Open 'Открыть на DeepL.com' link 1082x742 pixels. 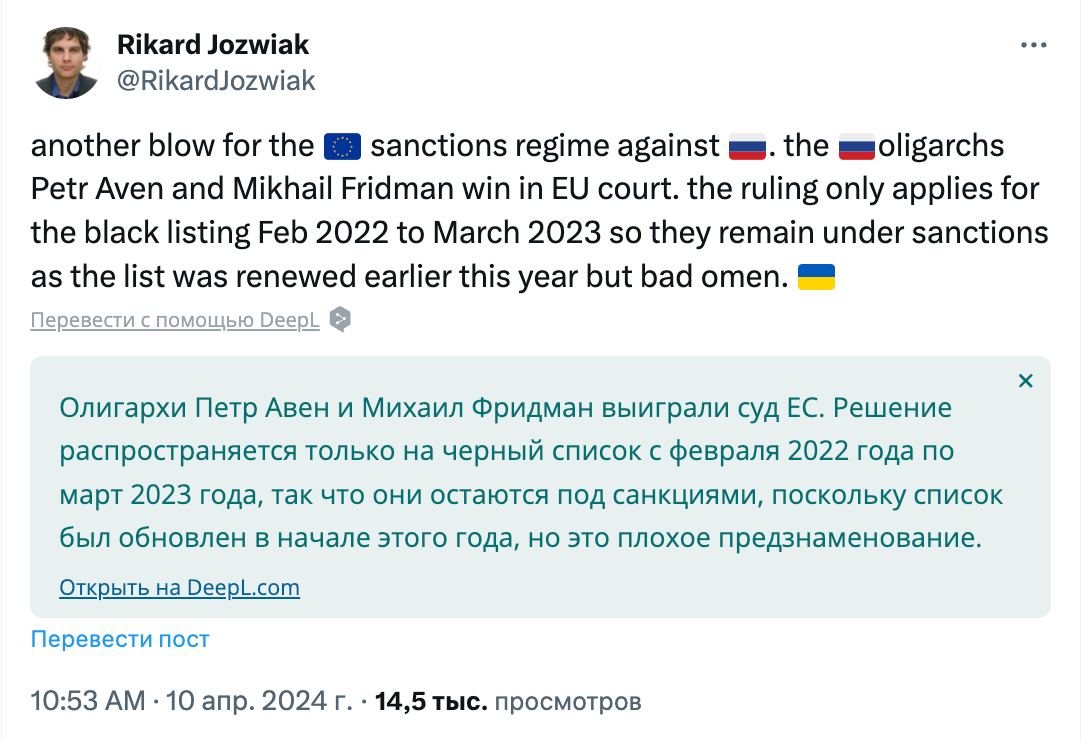tap(179, 587)
